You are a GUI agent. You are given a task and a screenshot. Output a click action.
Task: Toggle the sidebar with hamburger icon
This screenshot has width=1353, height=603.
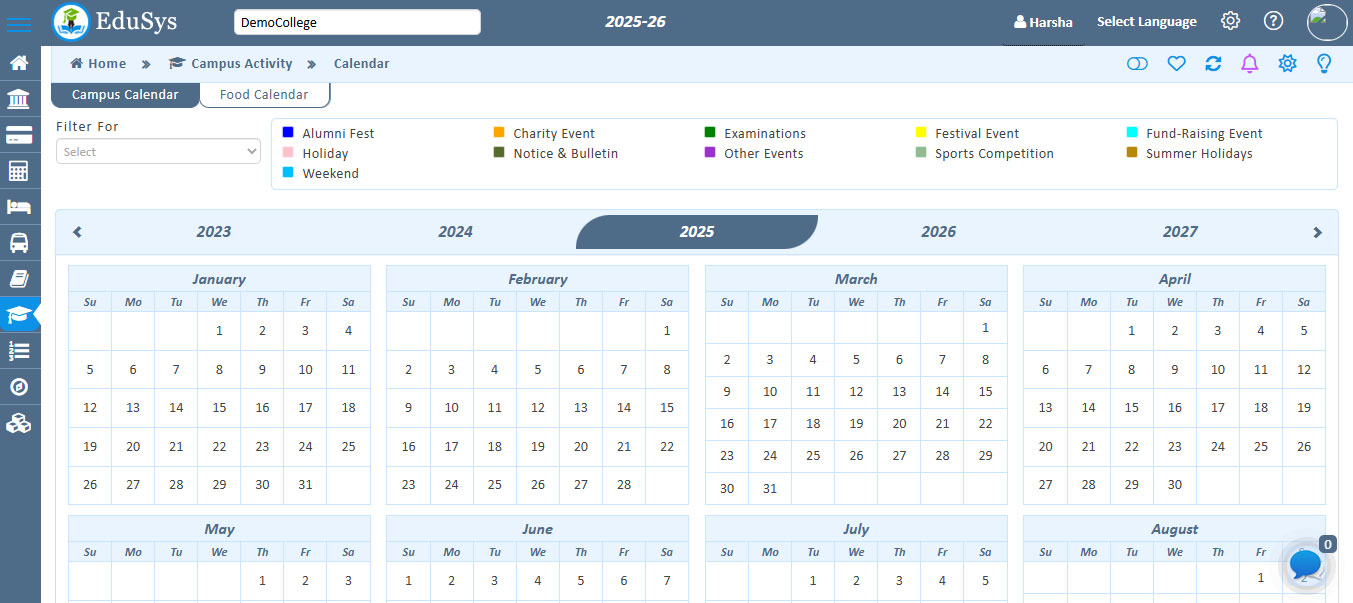(x=18, y=24)
